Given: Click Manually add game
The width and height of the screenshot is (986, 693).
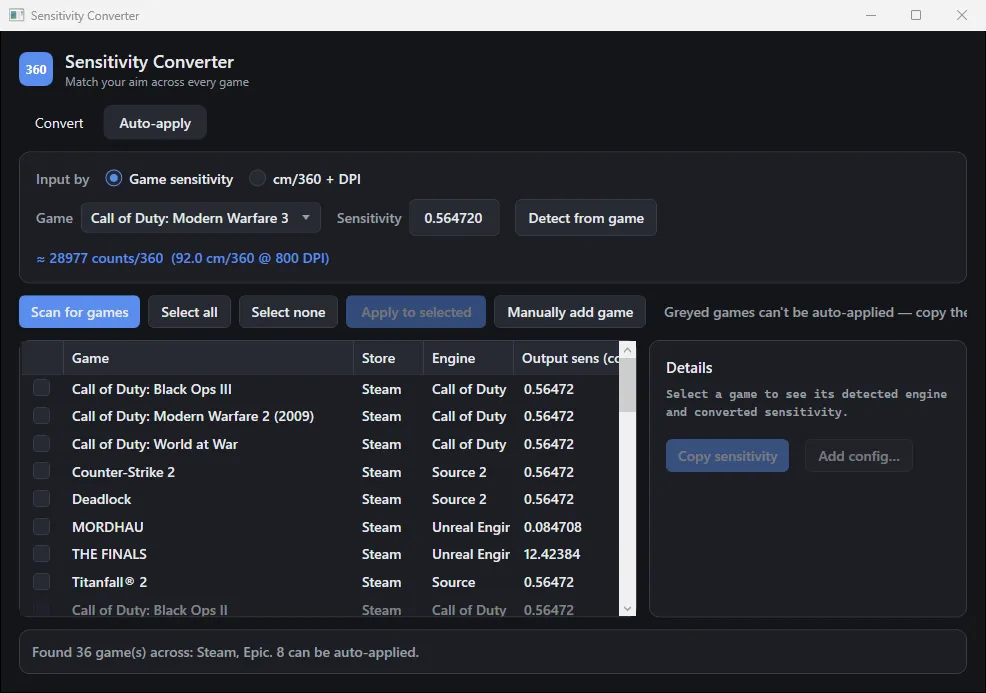Looking at the screenshot, I should [x=570, y=312].
